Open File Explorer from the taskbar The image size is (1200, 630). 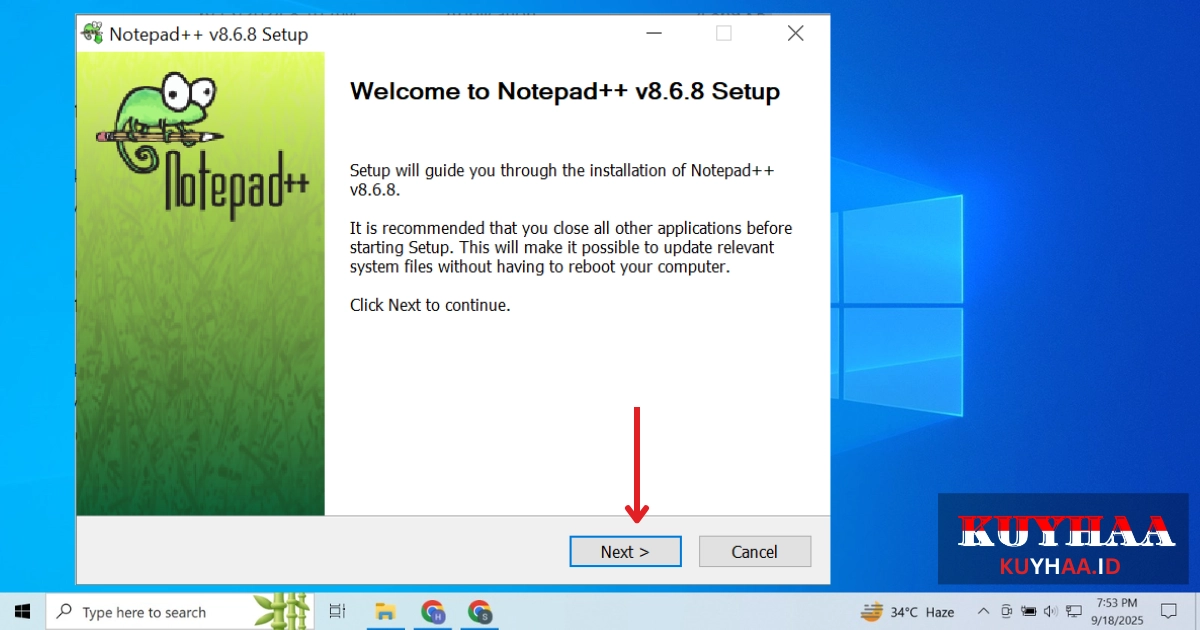(x=384, y=611)
